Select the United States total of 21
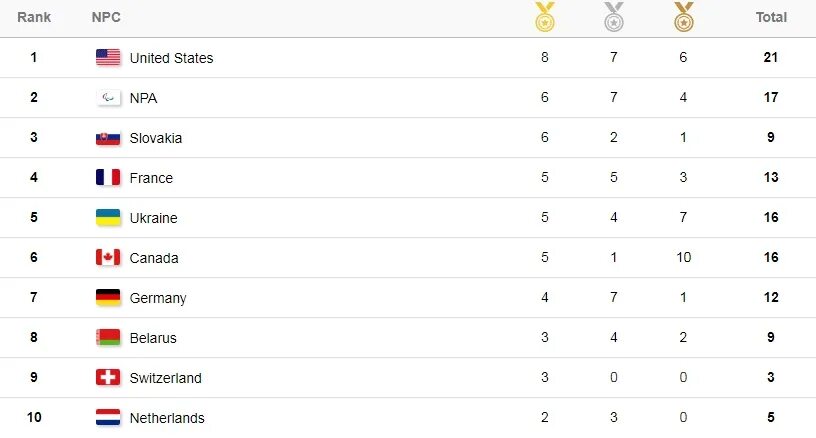This screenshot has height=438, width=816. pyautogui.click(x=771, y=57)
